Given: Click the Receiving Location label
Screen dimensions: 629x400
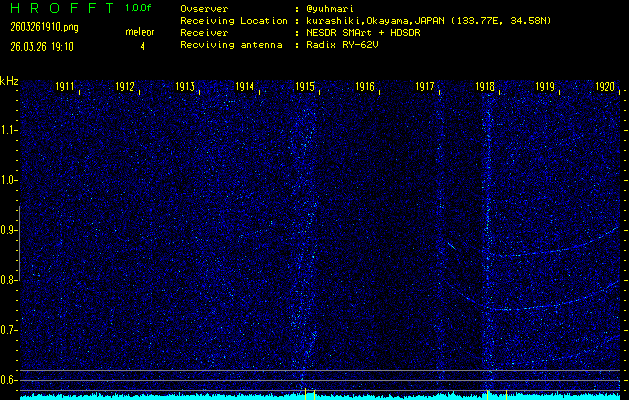Looking at the screenshot, I should click(x=234, y=21).
